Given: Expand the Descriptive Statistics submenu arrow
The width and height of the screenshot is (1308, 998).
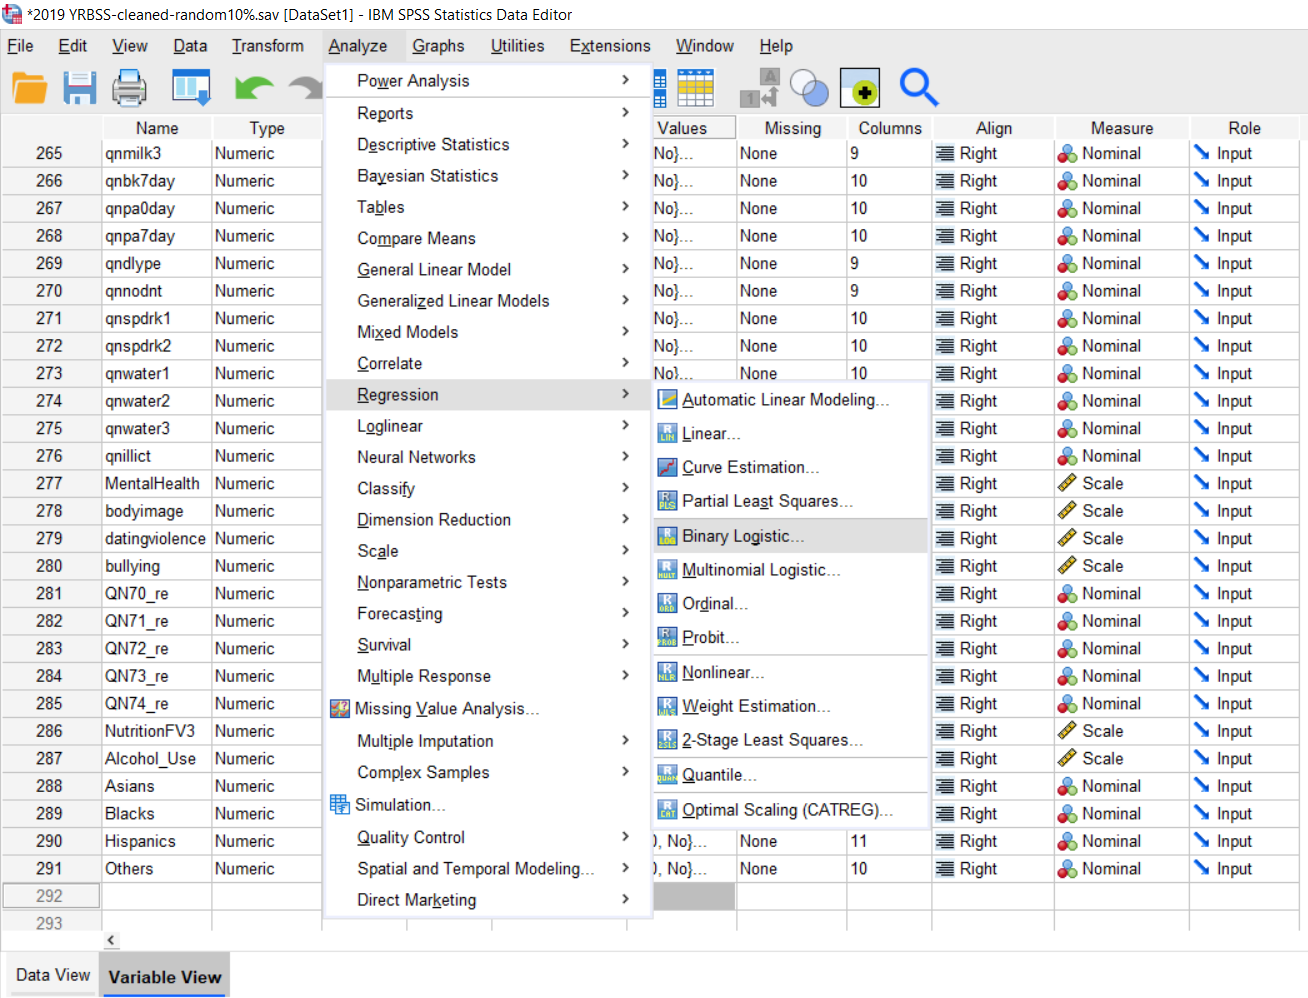Looking at the screenshot, I should coord(625,144).
